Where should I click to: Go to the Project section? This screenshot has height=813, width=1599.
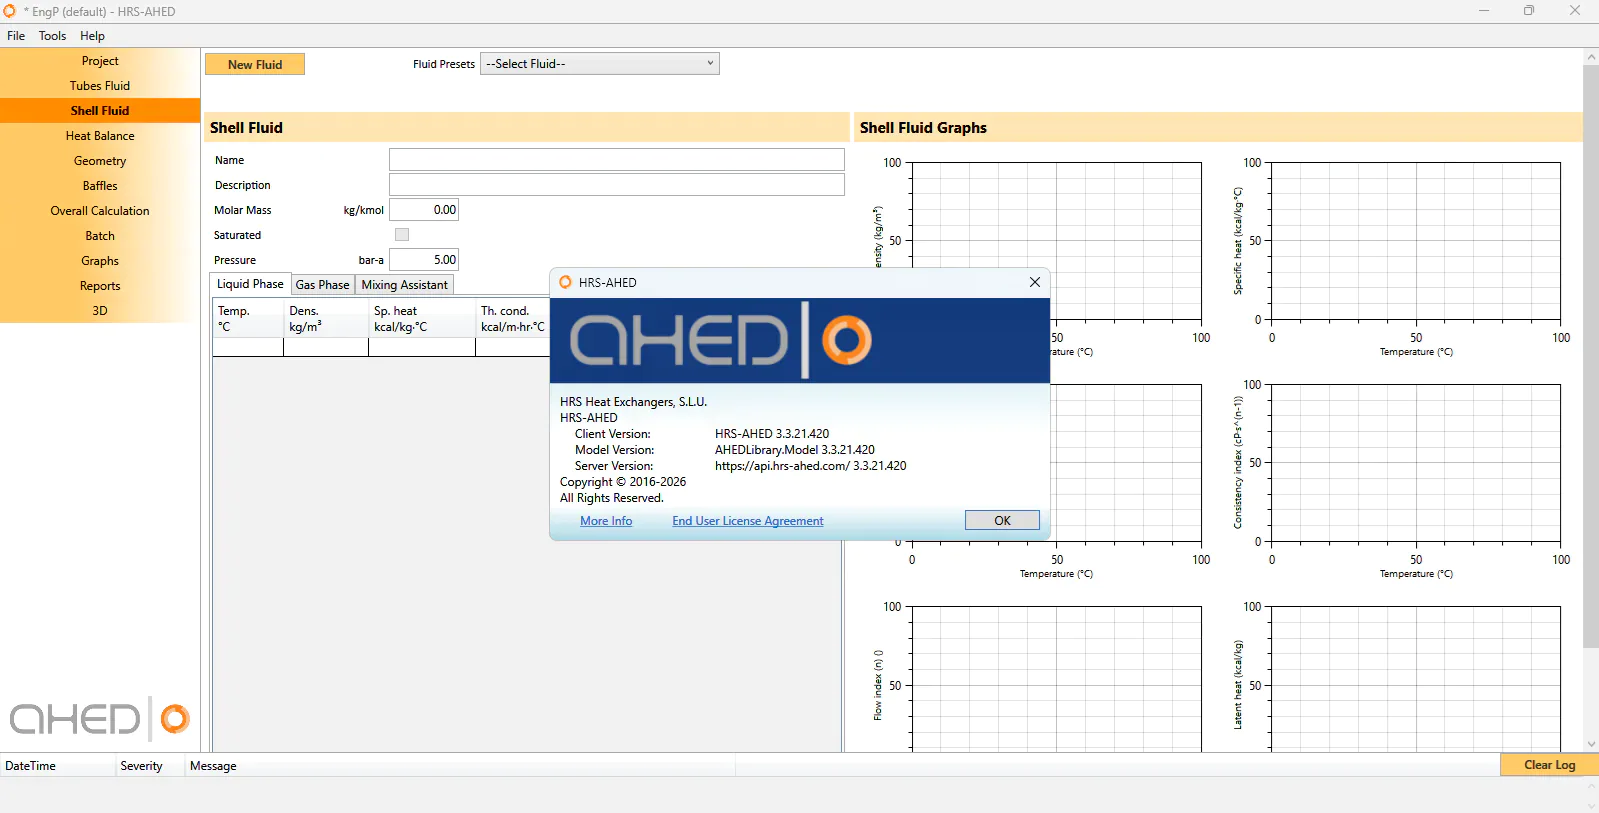coord(100,61)
